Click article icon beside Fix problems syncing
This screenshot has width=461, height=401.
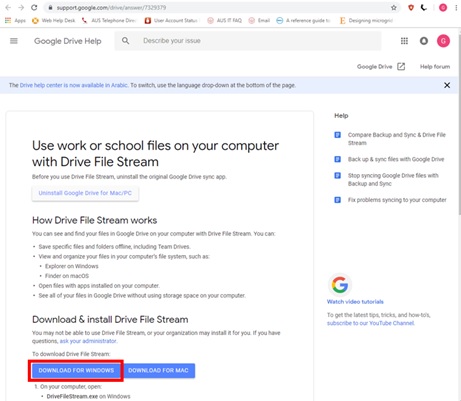[337, 200]
